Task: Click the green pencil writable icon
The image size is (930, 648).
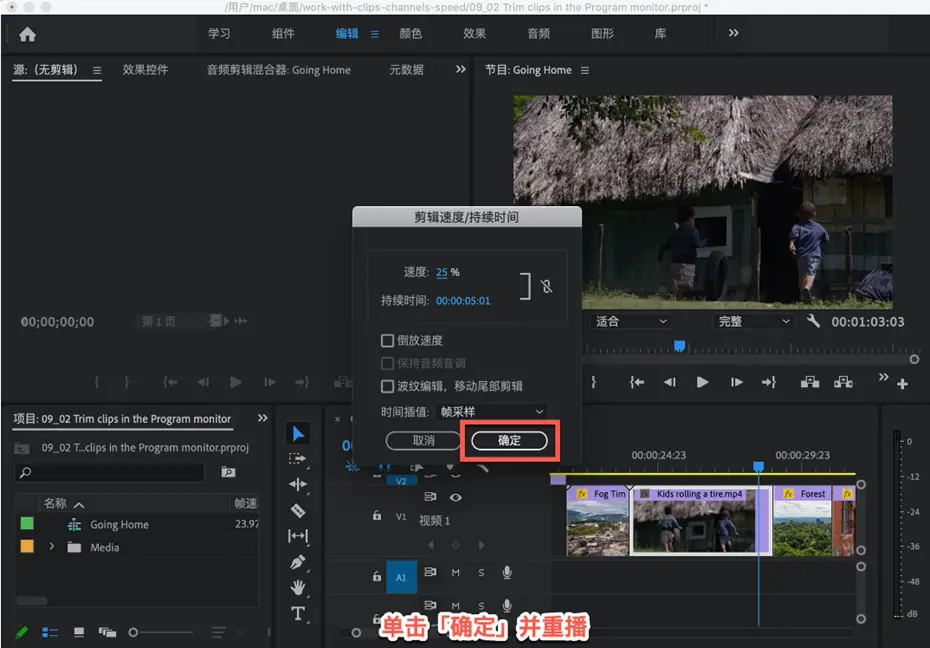Action: (x=21, y=633)
